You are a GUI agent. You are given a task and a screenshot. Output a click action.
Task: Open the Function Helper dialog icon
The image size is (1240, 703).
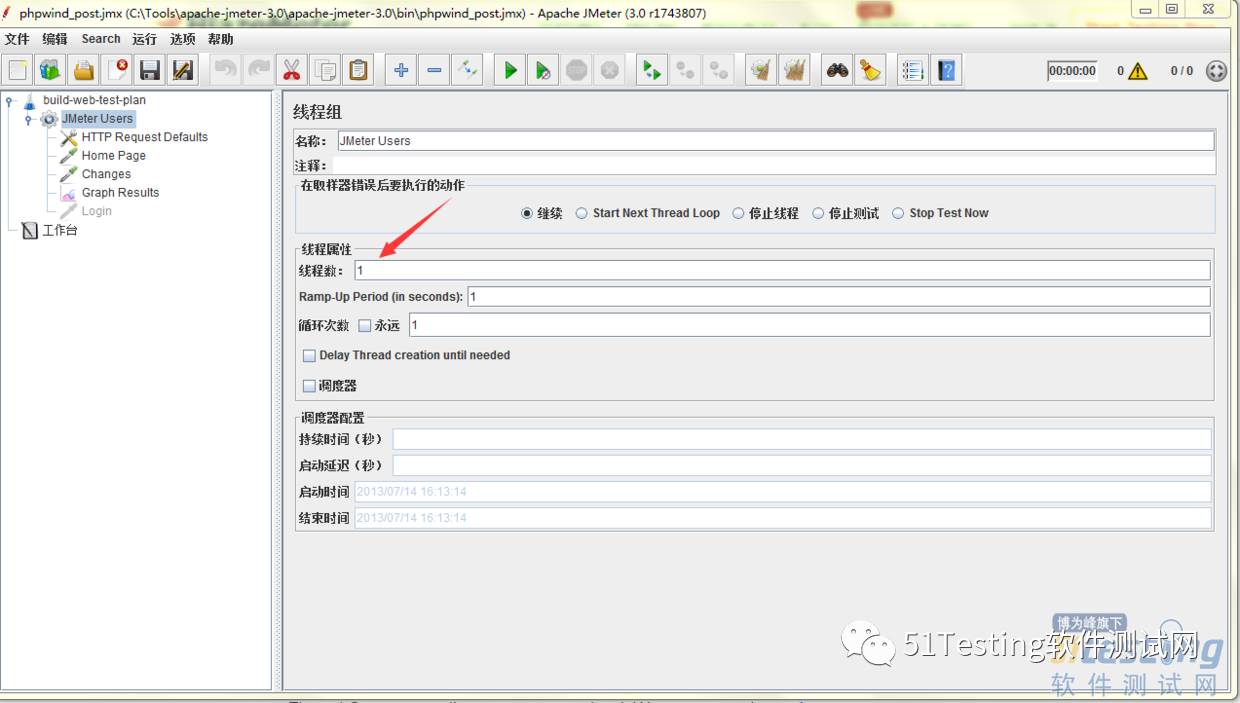click(x=912, y=70)
